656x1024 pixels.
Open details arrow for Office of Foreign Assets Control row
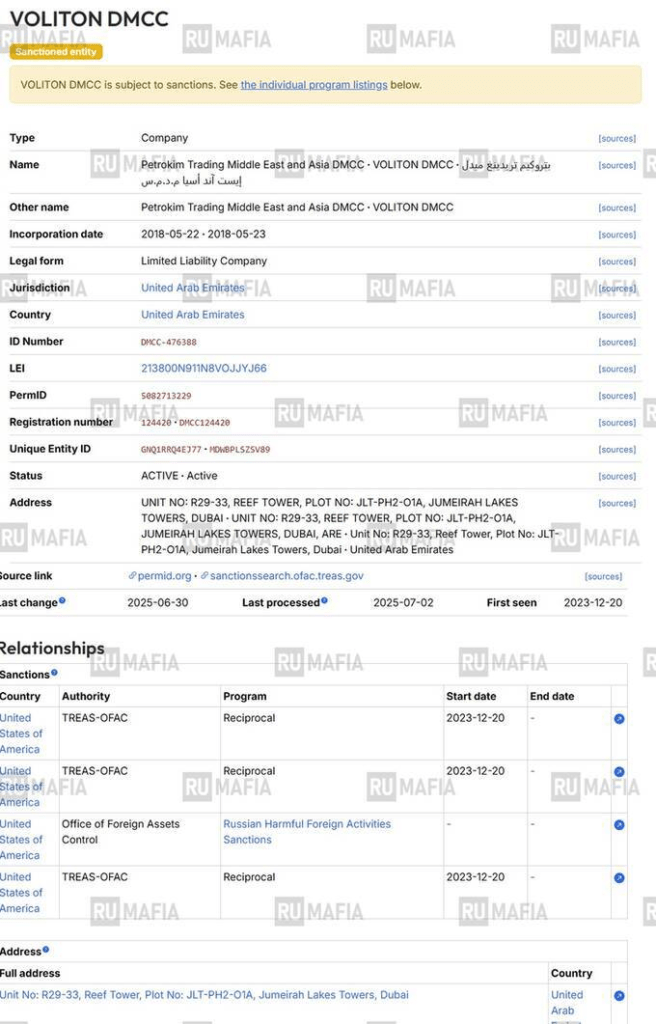point(619,825)
